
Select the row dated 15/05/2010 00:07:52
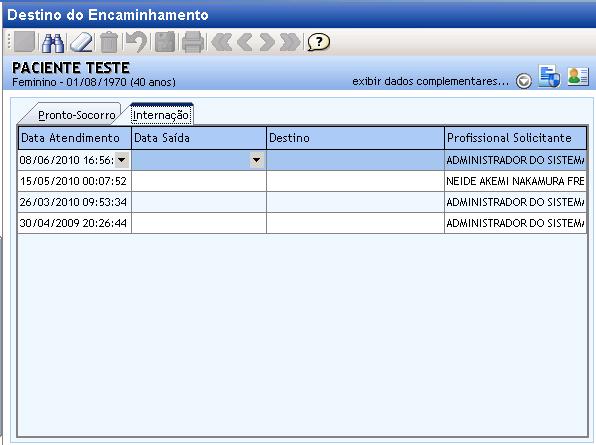(x=302, y=181)
